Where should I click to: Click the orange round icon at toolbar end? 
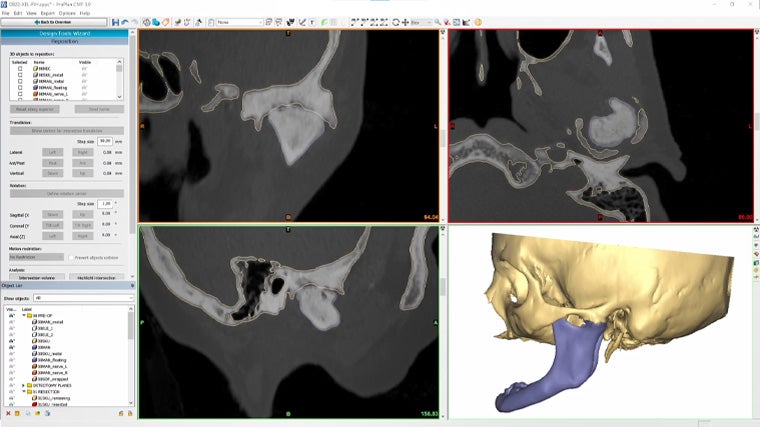[478, 22]
